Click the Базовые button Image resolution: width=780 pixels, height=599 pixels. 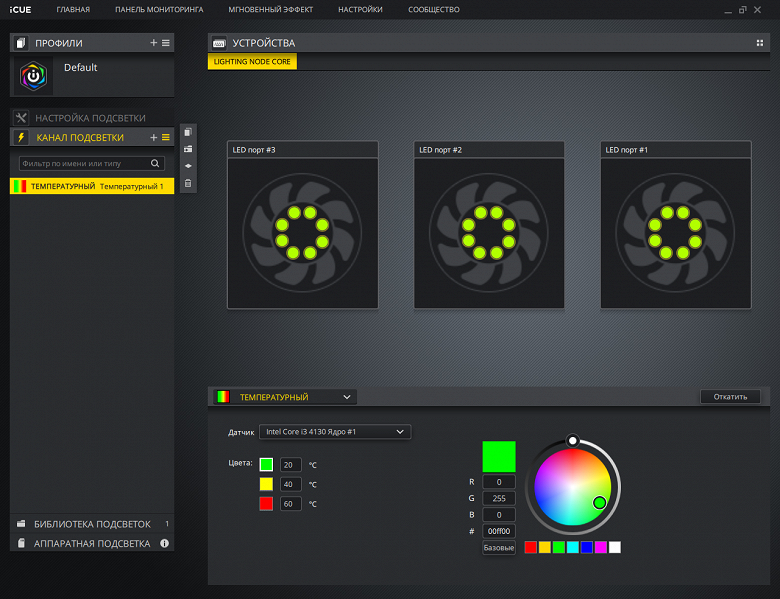[x=499, y=548]
